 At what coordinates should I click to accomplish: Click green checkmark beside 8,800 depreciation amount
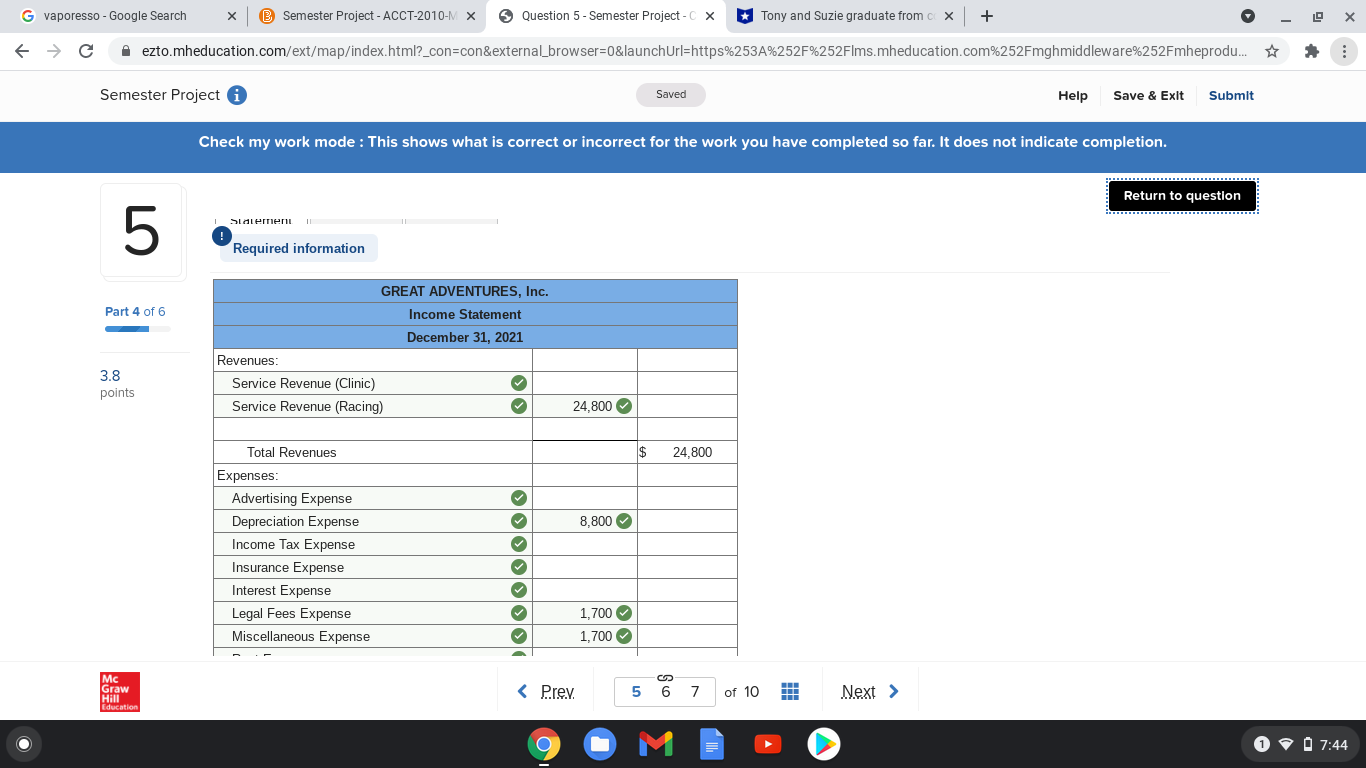624,521
